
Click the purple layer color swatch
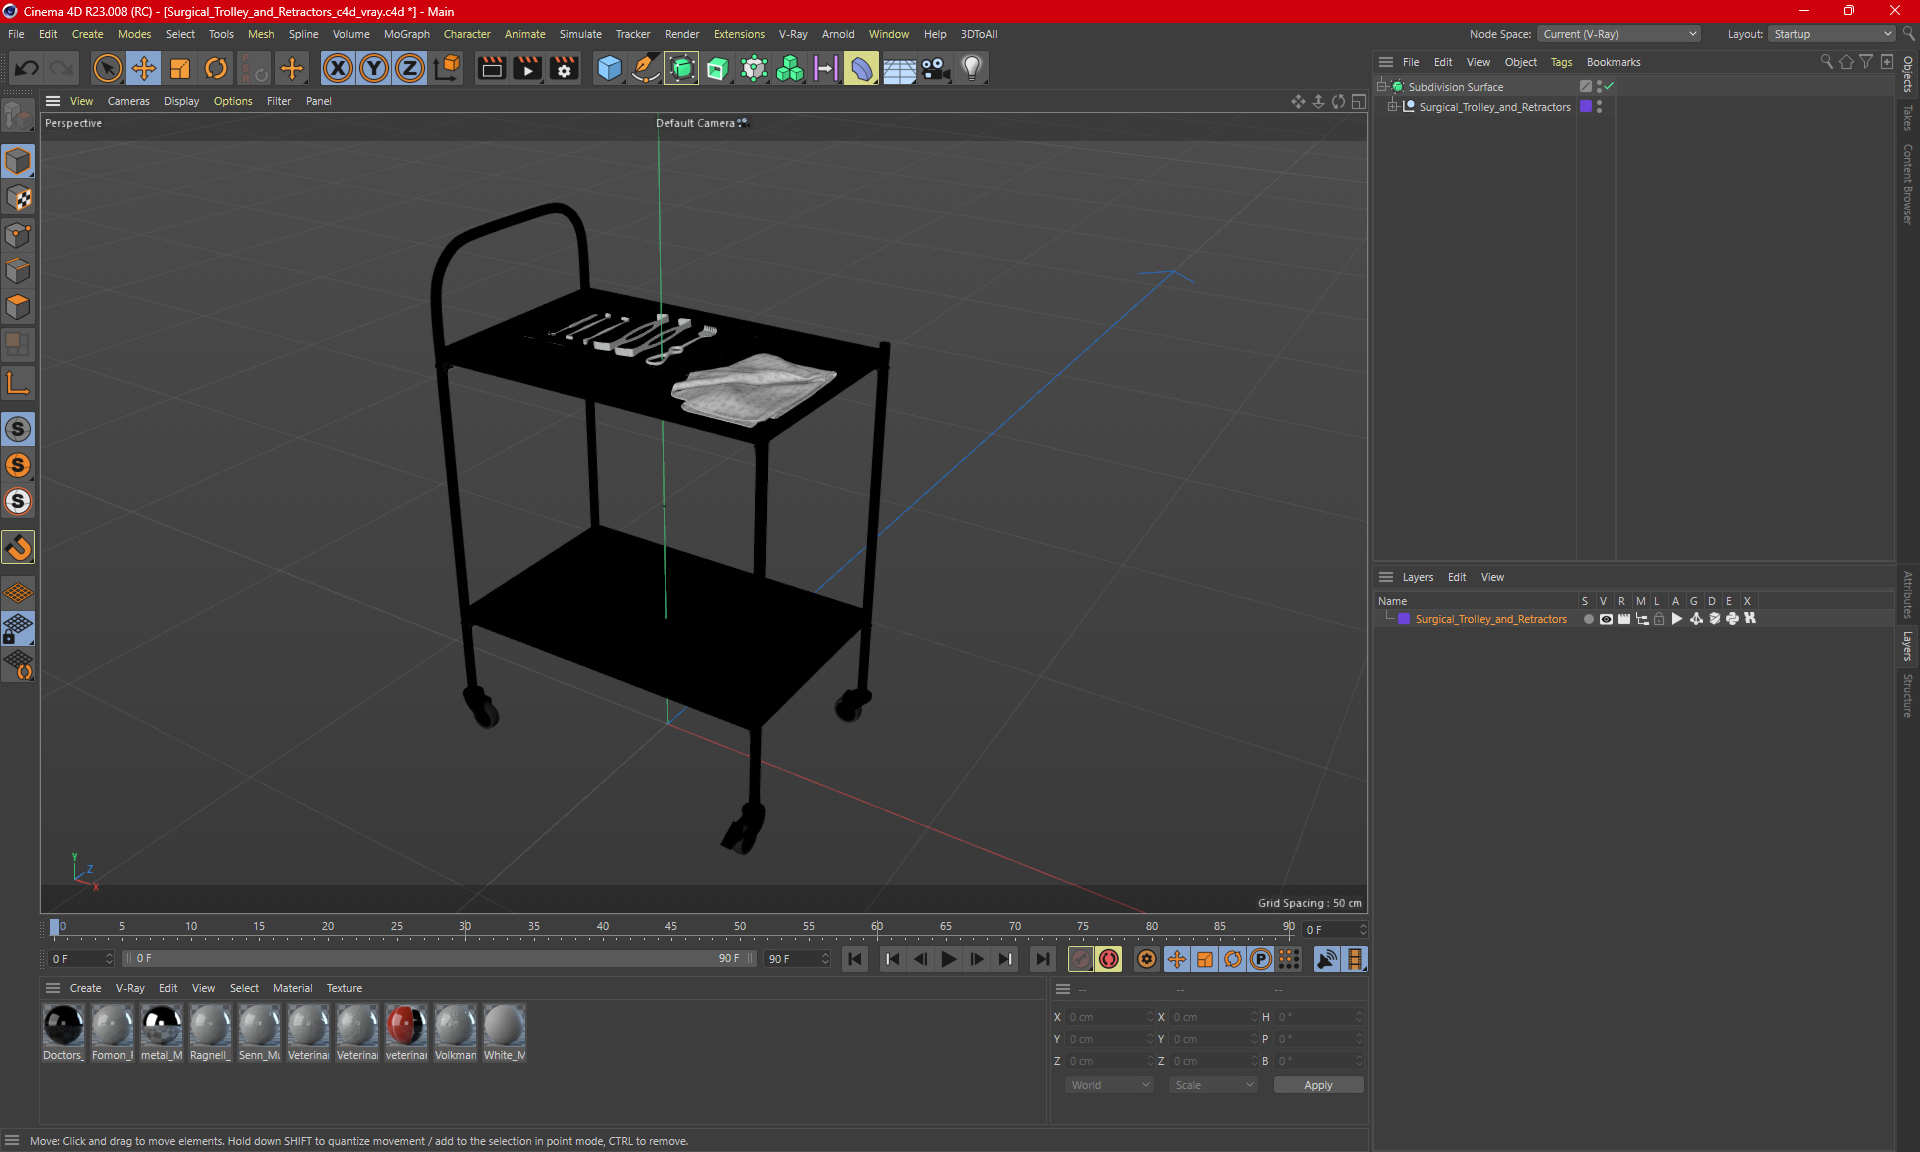pyautogui.click(x=1404, y=619)
